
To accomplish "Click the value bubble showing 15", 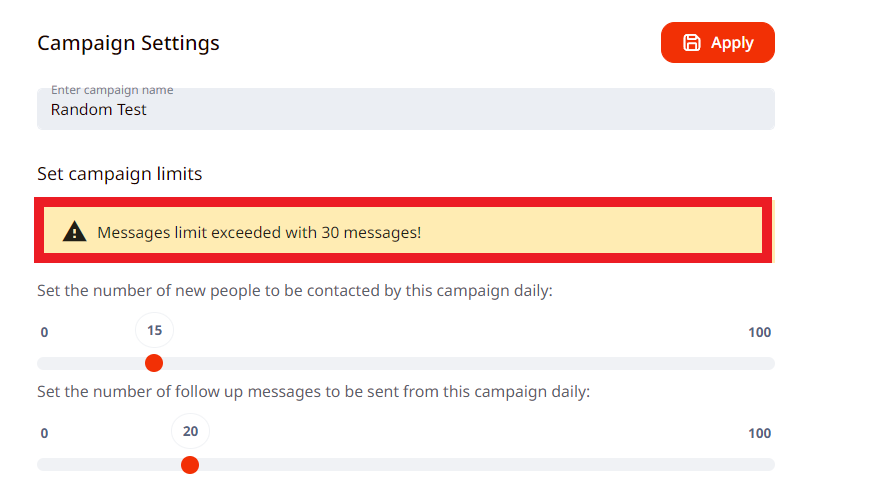I will 155,331.
